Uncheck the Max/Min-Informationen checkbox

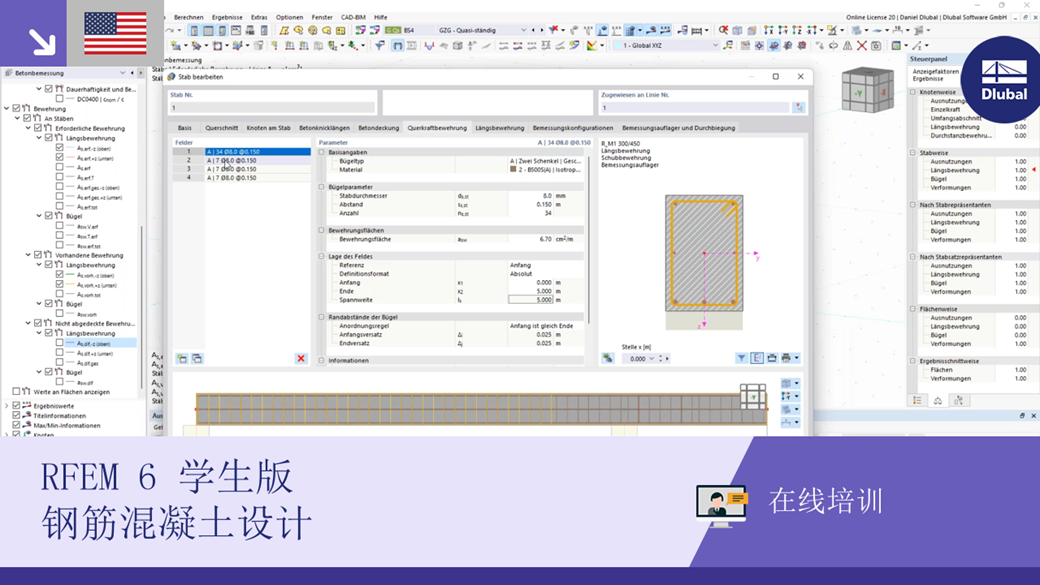click(17, 425)
